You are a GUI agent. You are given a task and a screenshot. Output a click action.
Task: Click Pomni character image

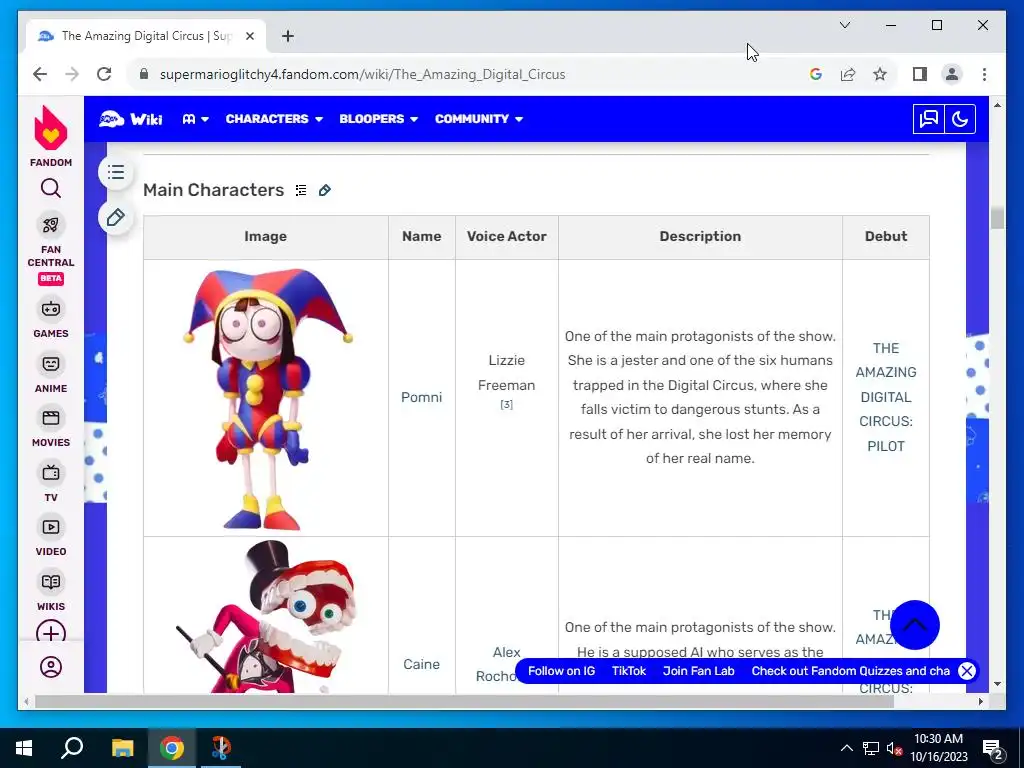click(x=267, y=398)
